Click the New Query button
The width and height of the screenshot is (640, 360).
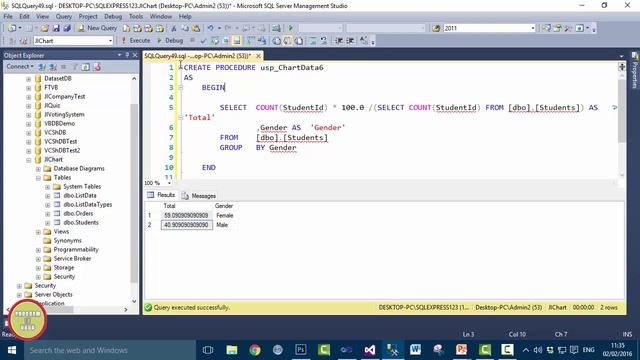(x=98, y=28)
